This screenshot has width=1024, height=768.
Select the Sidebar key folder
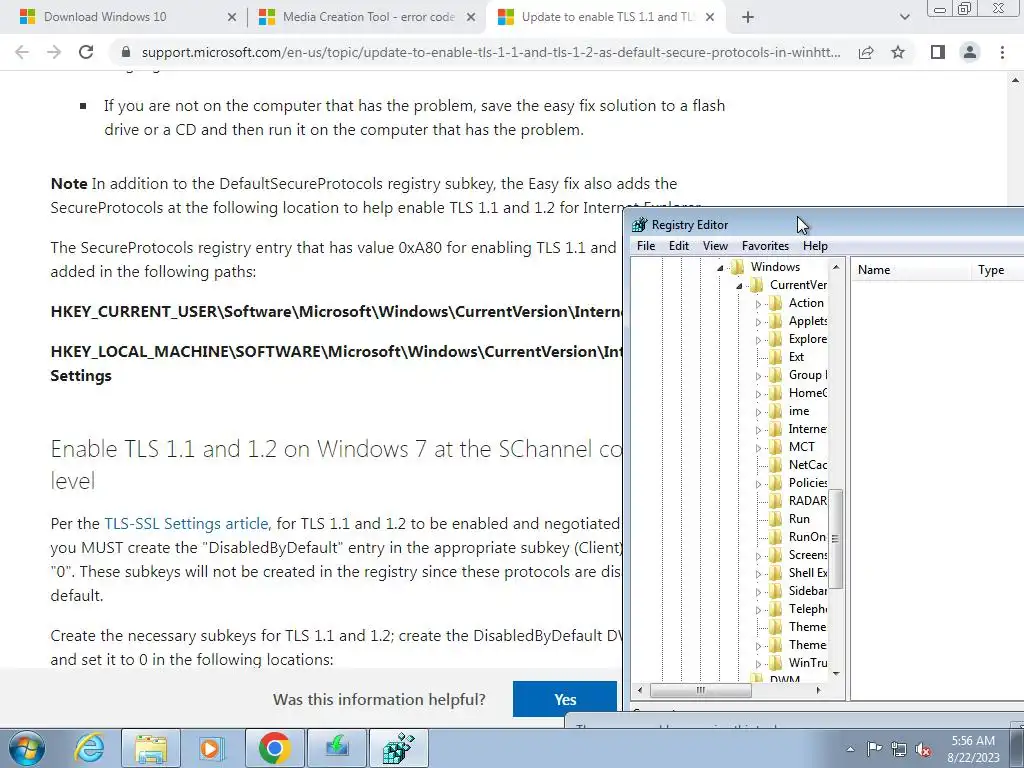pos(798,590)
